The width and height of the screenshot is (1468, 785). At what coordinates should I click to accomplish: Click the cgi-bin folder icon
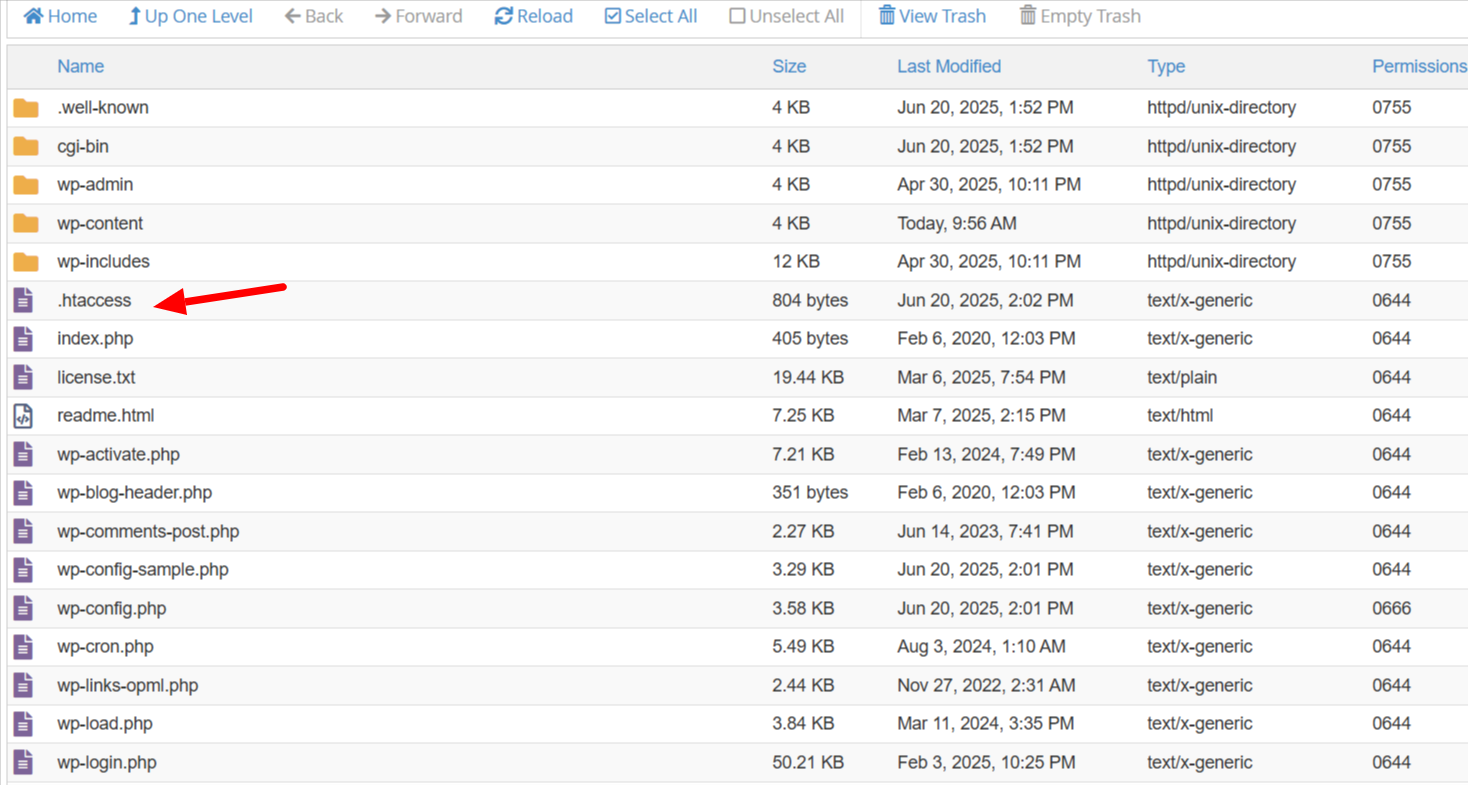click(26, 147)
